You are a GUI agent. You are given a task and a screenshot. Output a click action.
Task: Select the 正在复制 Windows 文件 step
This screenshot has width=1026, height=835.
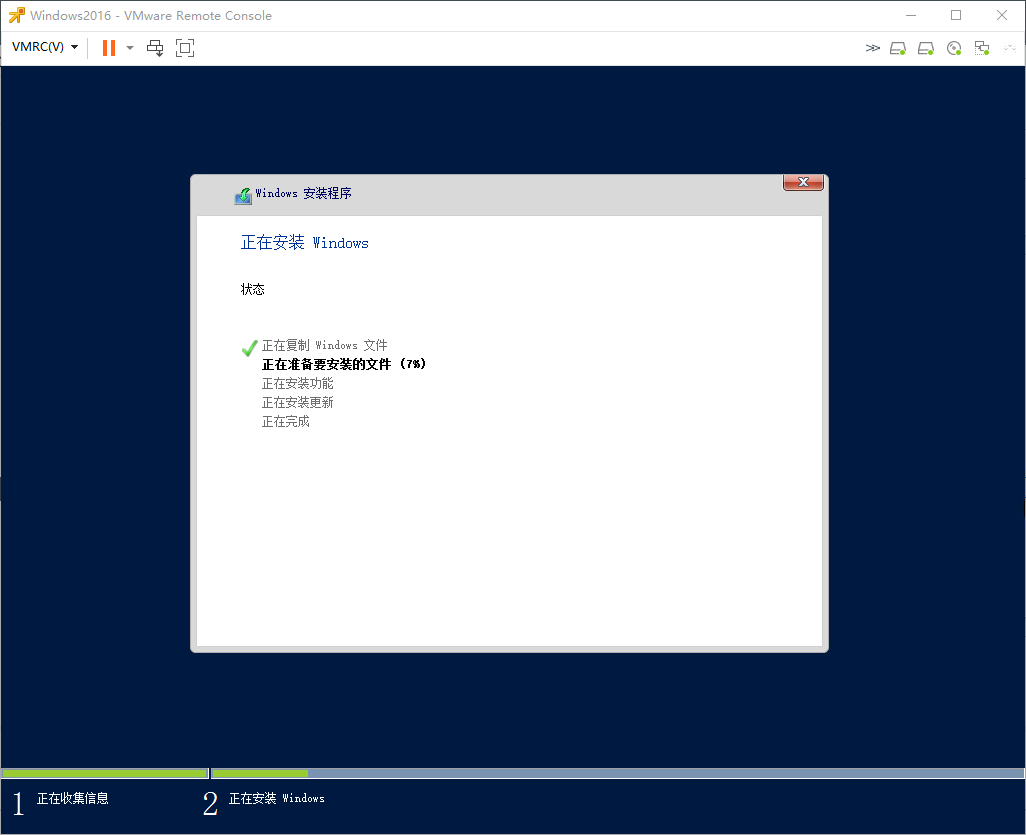325,345
